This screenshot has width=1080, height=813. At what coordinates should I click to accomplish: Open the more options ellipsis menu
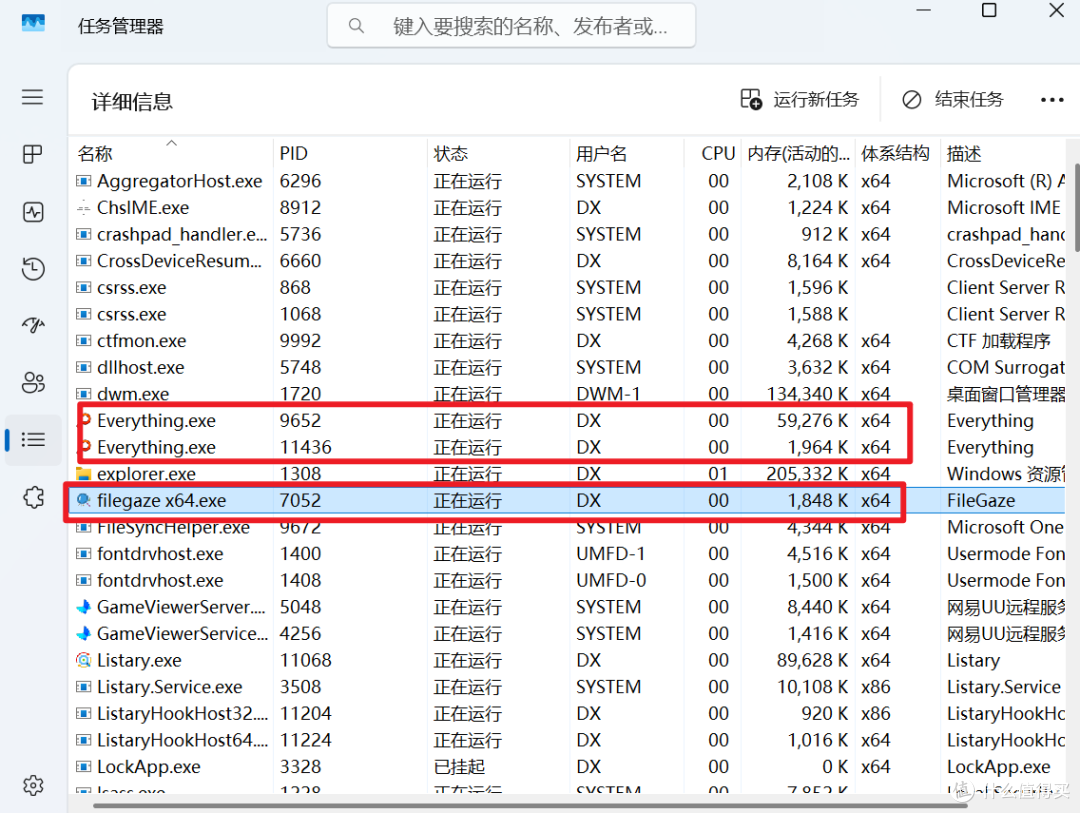tap(1052, 101)
